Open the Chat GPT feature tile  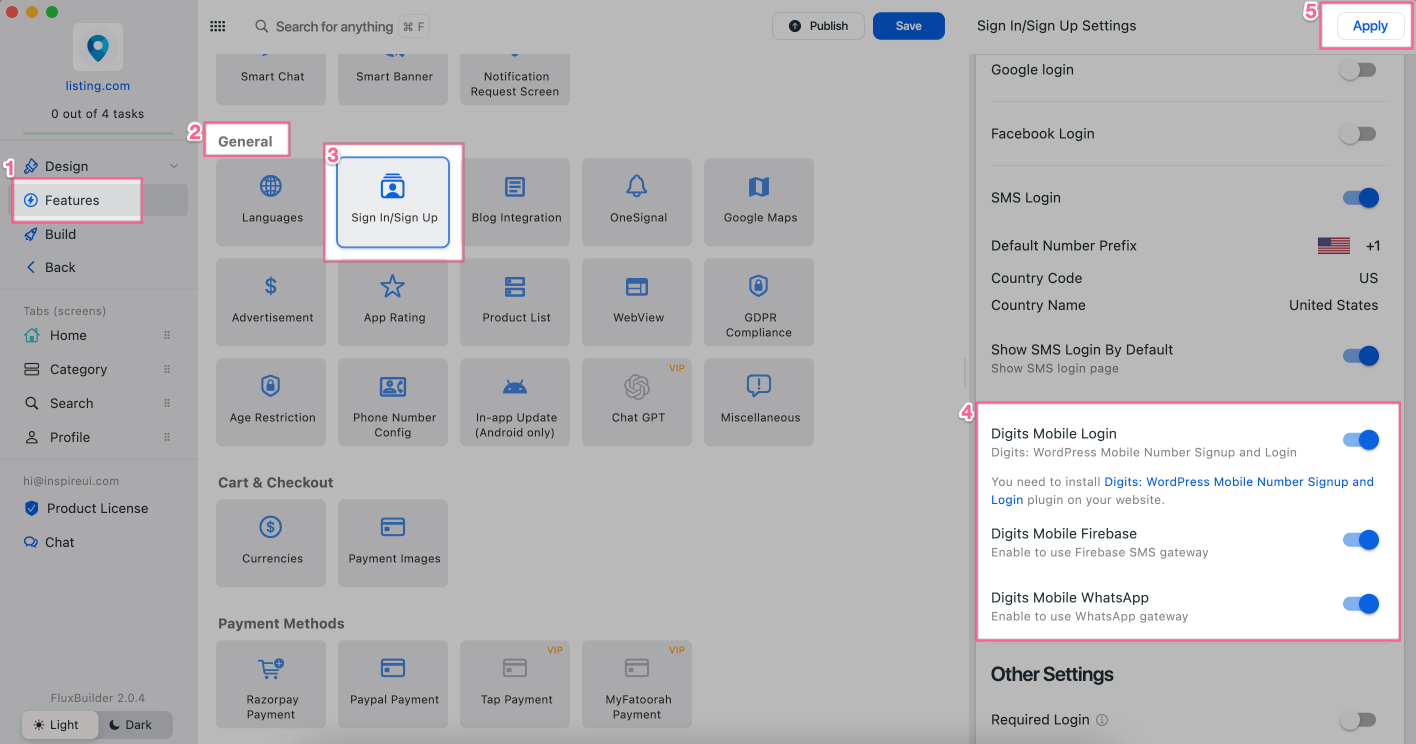click(x=637, y=401)
